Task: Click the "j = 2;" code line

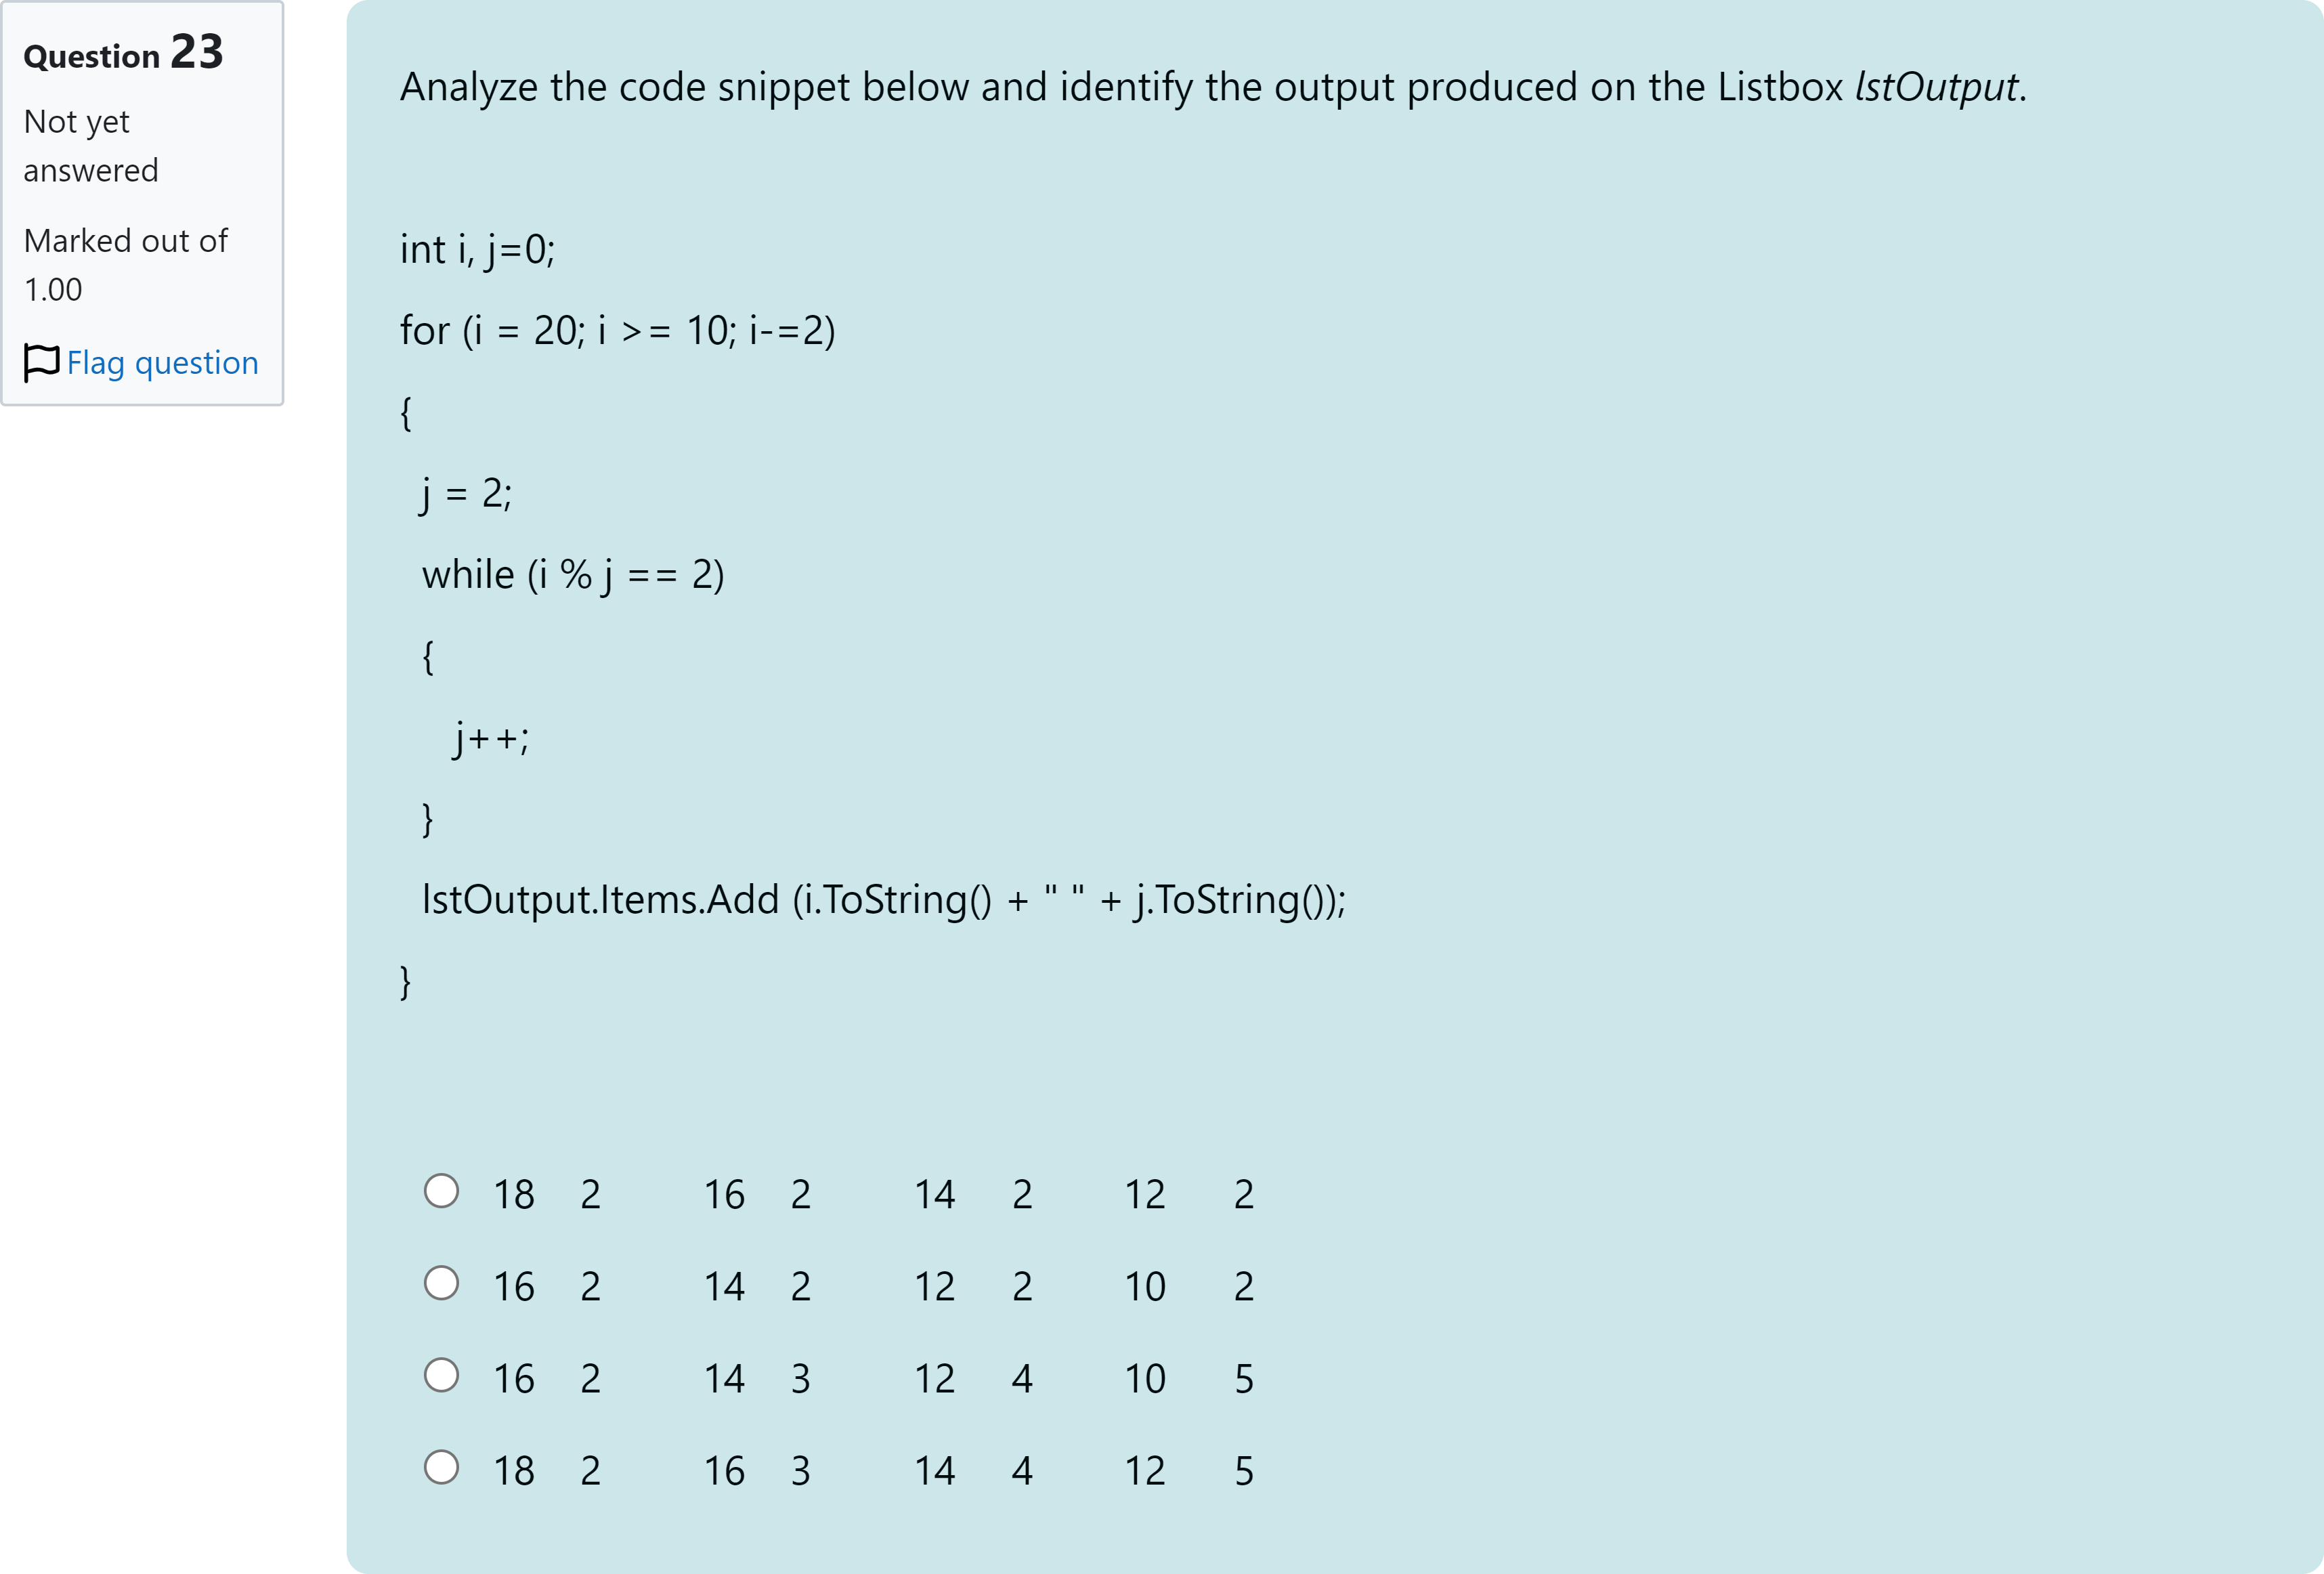Action: [466, 493]
